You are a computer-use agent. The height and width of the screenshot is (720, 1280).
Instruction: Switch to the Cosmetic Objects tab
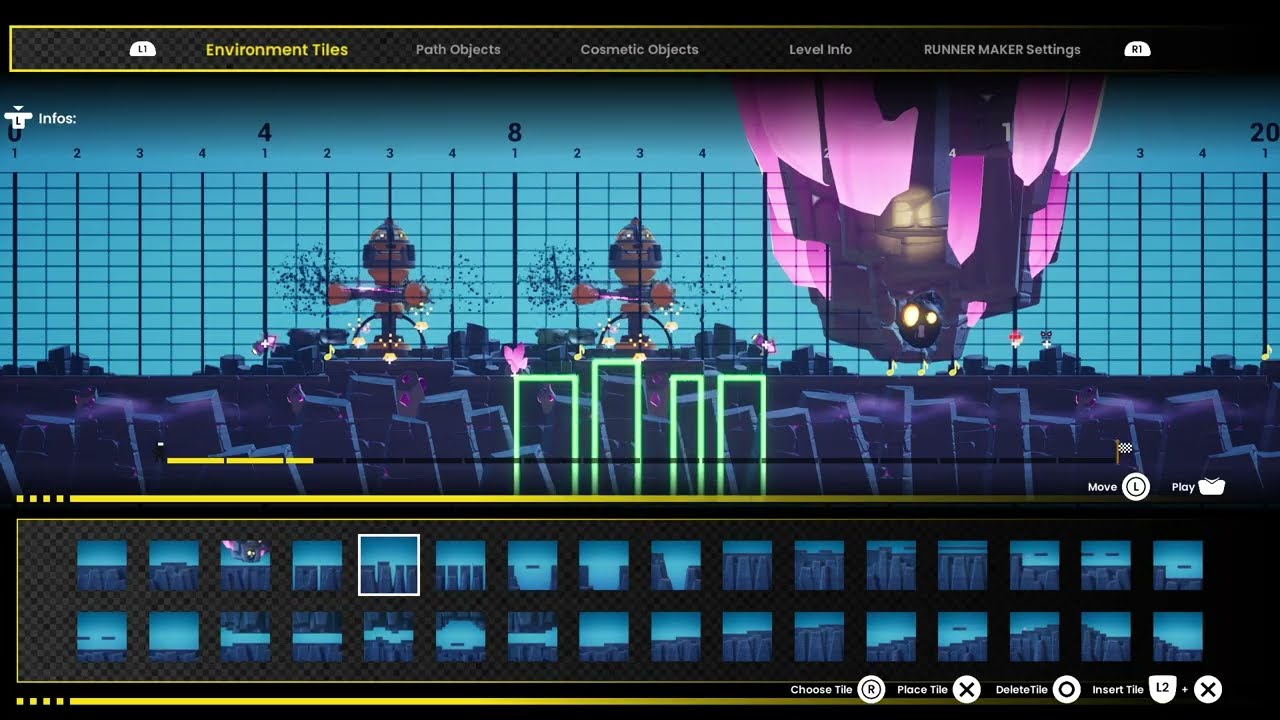[639, 49]
